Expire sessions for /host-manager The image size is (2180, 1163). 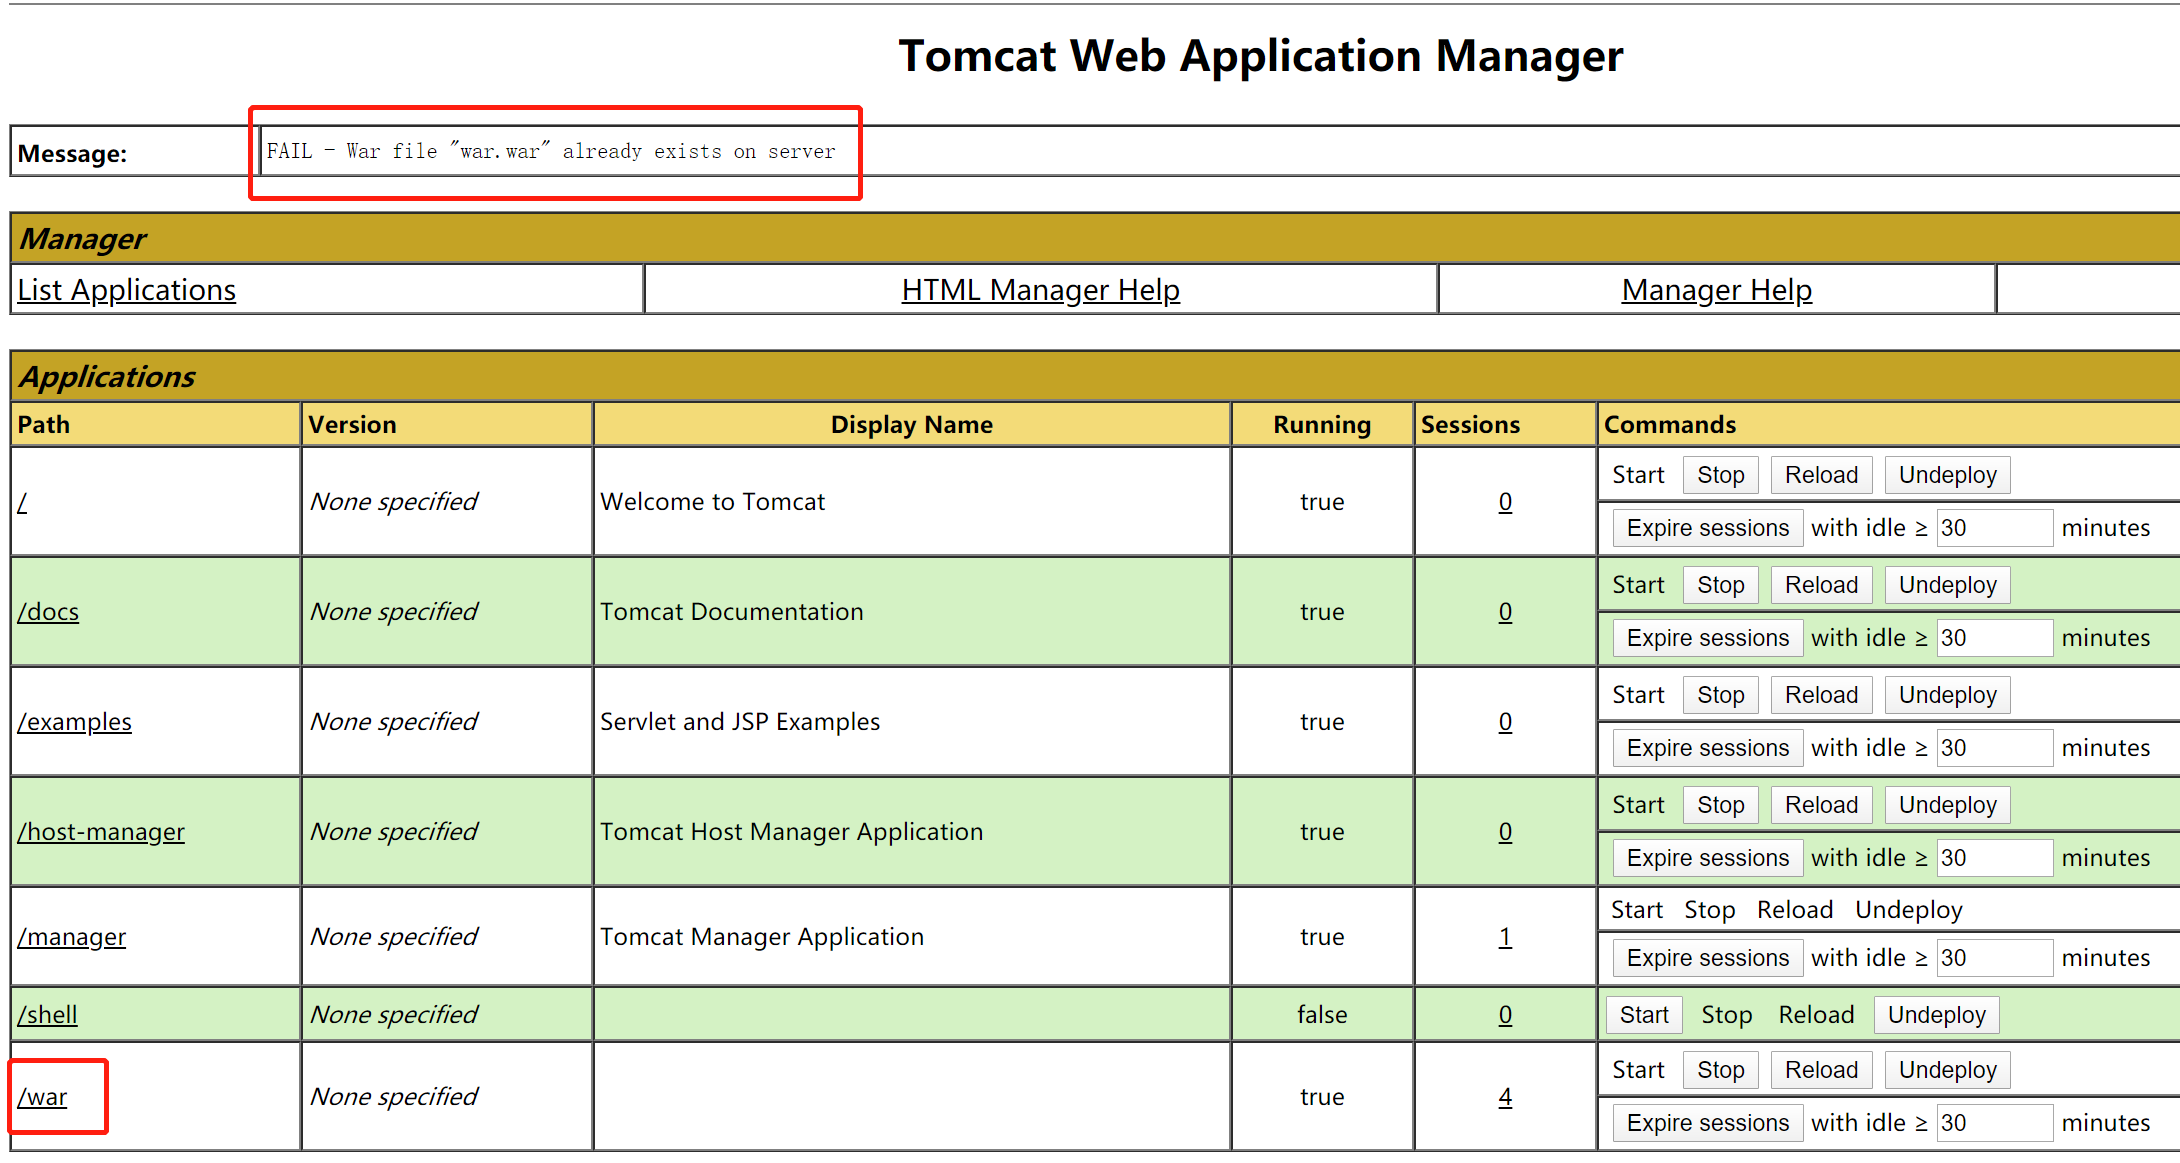click(x=1707, y=858)
